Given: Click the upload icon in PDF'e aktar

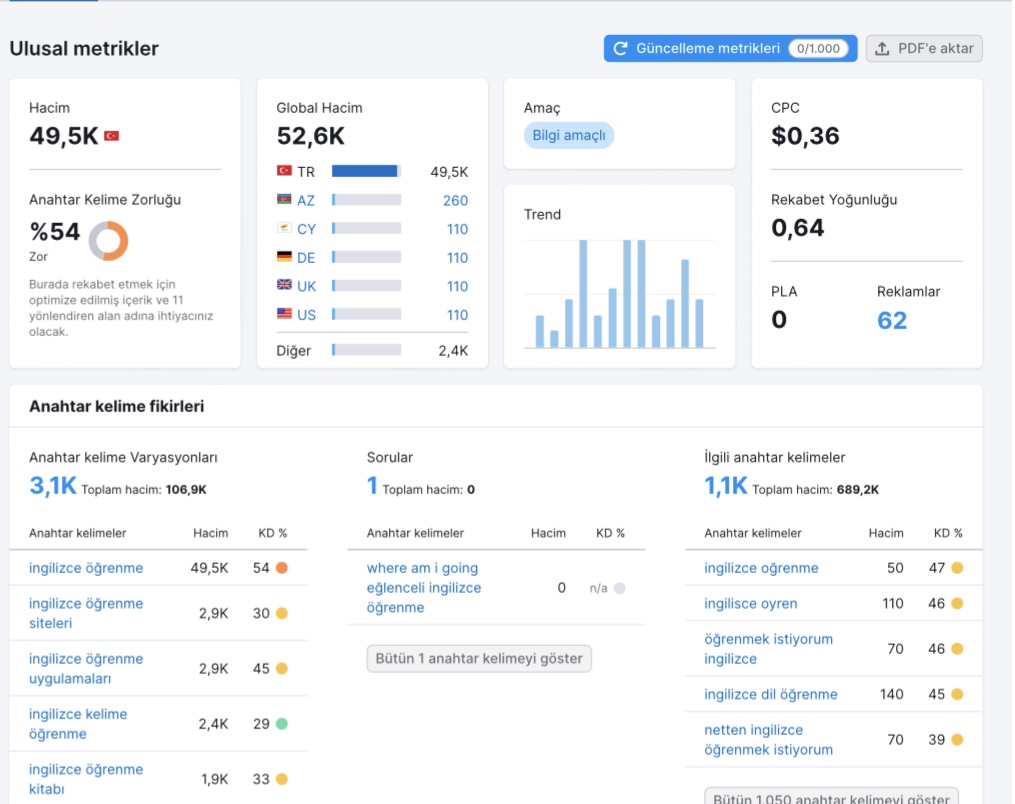Looking at the screenshot, I should [x=882, y=49].
